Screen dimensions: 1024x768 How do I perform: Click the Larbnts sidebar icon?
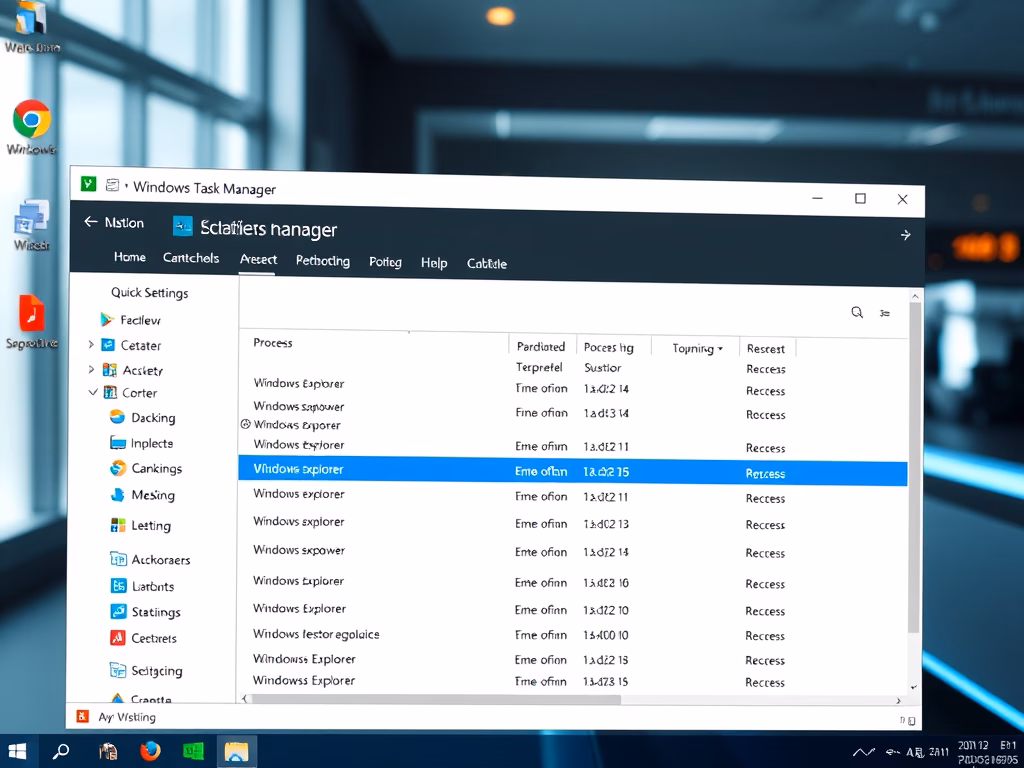(119, 586)
